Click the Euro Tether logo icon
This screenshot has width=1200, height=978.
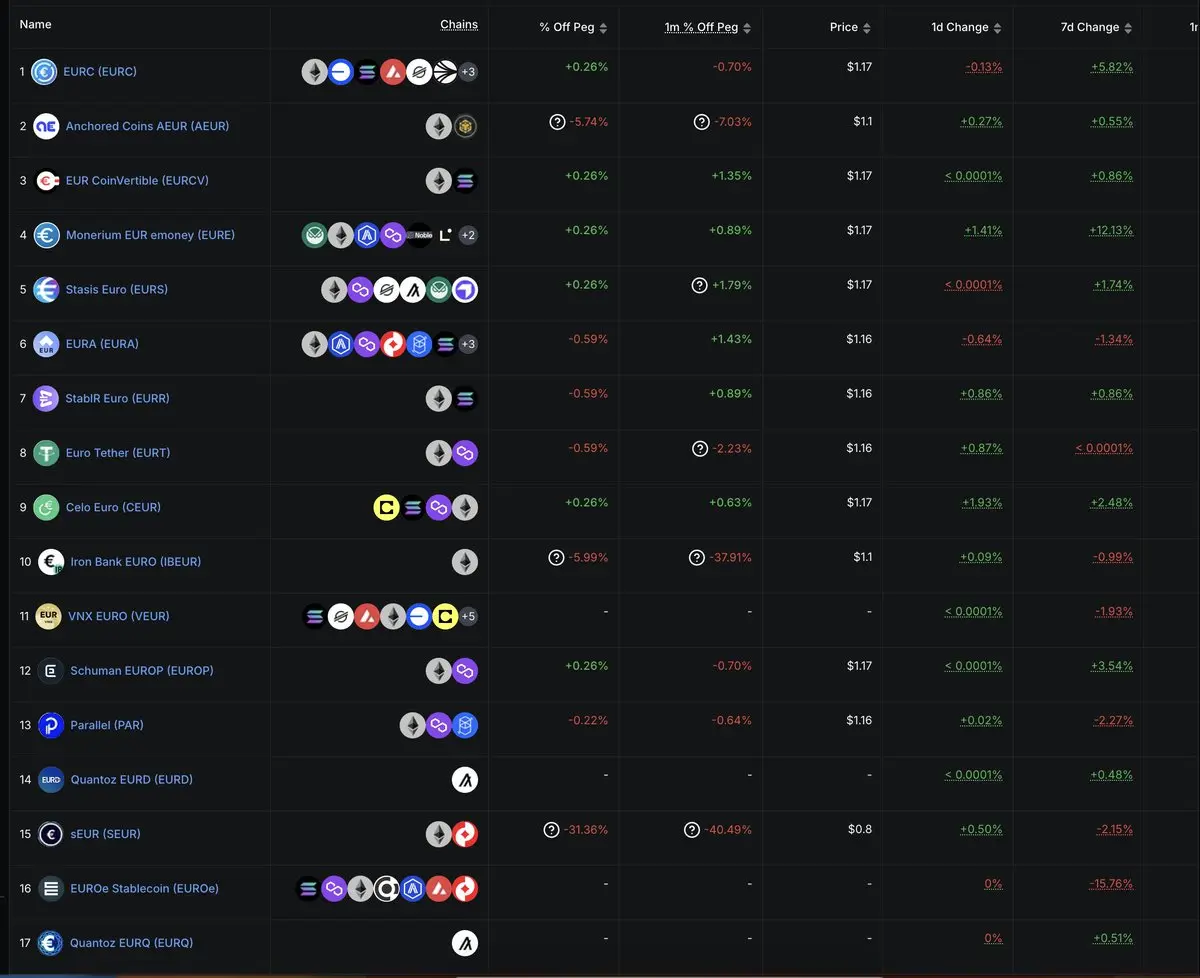coord(46,453)
